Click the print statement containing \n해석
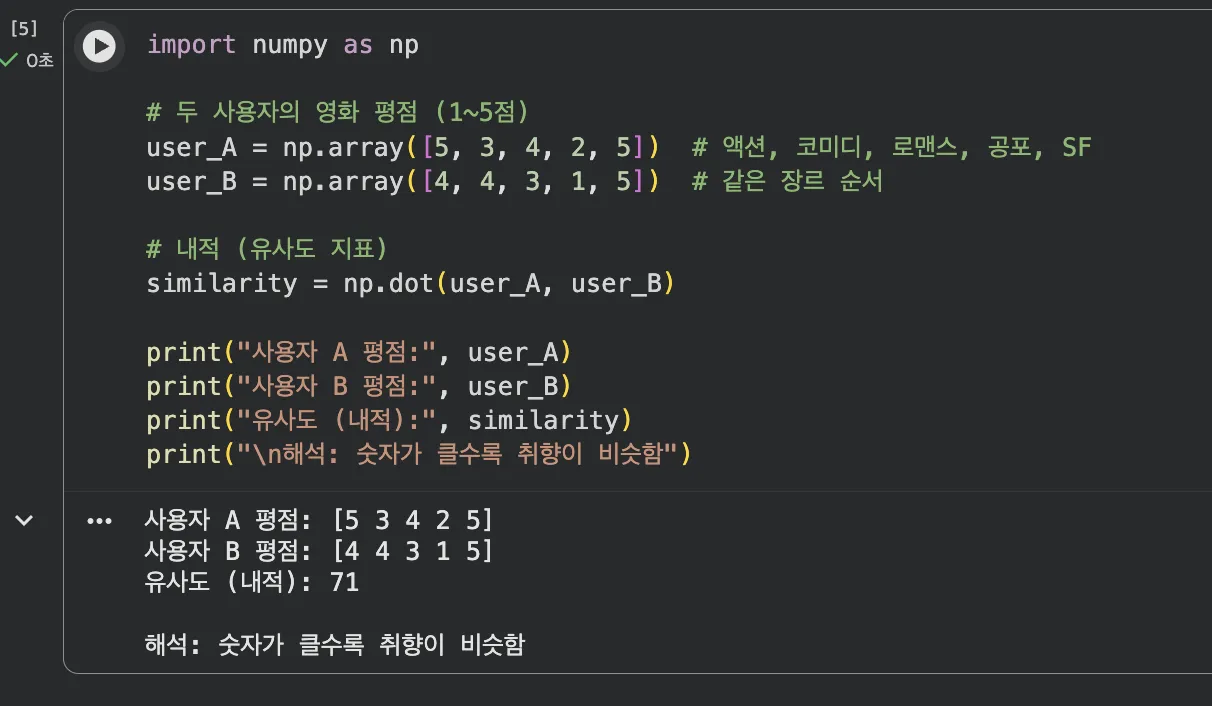The width and height of the screenshot is (1212, 706). click(x=418, y=454)
